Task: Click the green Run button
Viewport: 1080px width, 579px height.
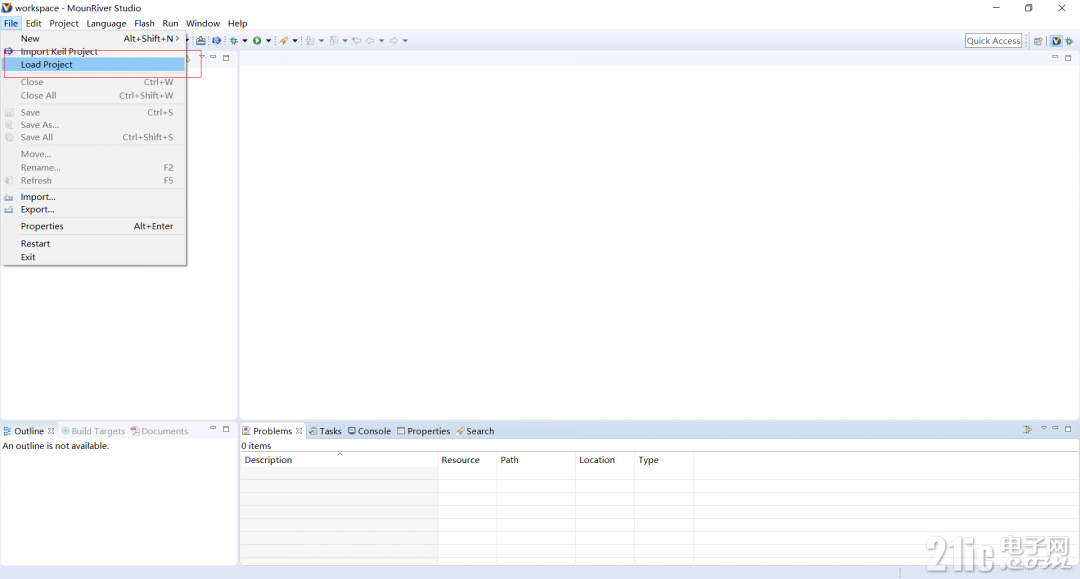Action: tap(257, 41)
